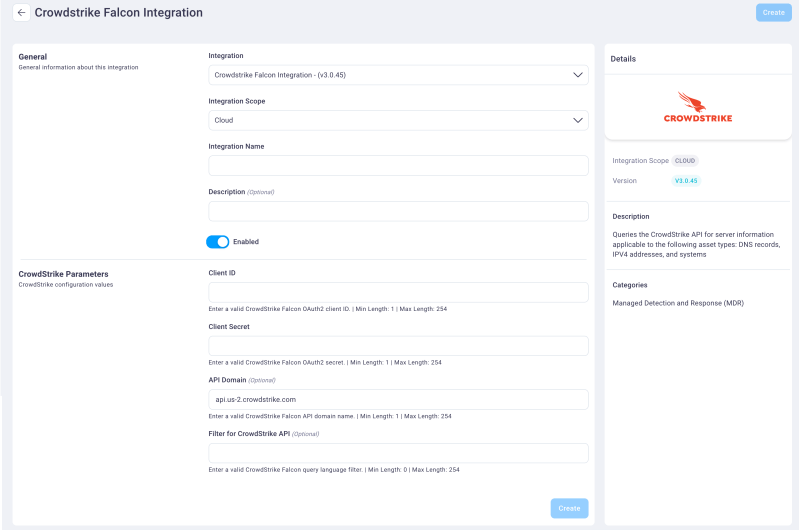Focus the Integration Name field

click(x=397, y=165)
